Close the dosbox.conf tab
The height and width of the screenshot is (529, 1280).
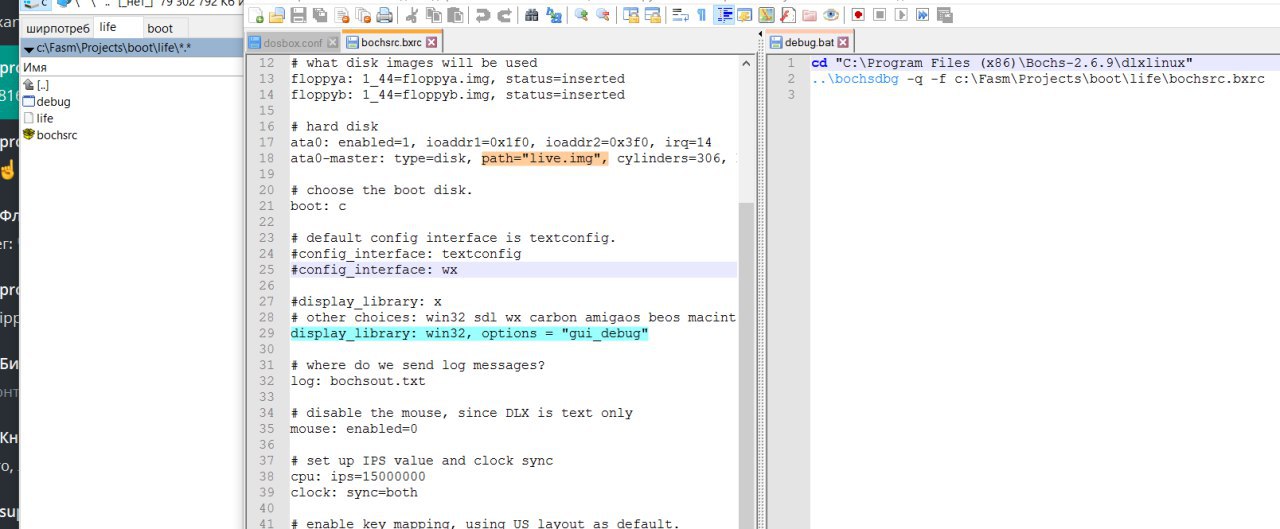(x=331, y=43)
